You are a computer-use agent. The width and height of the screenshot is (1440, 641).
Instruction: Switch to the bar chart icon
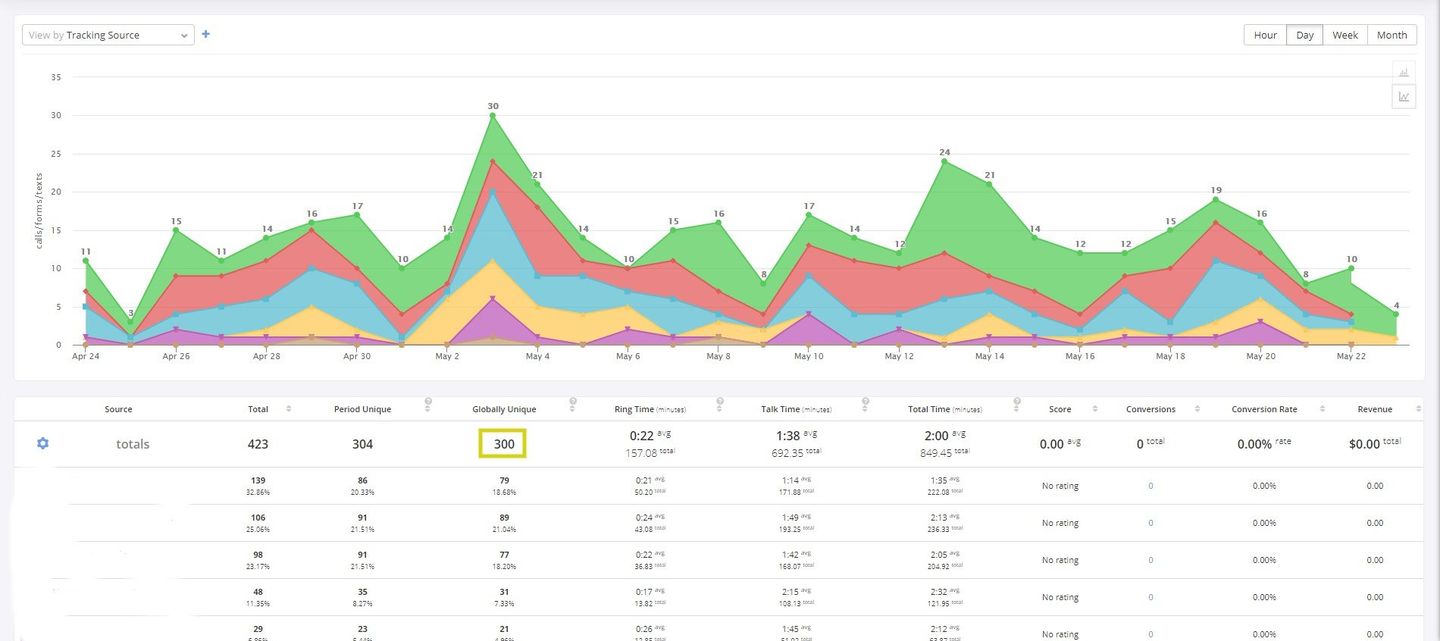click(1404, 72)
